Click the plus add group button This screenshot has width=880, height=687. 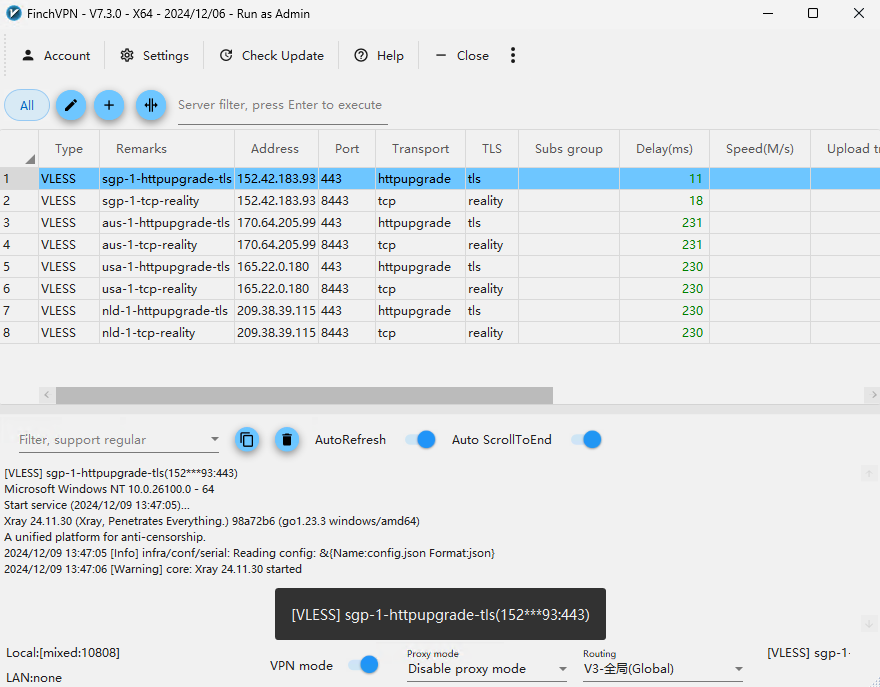point(109,105)
